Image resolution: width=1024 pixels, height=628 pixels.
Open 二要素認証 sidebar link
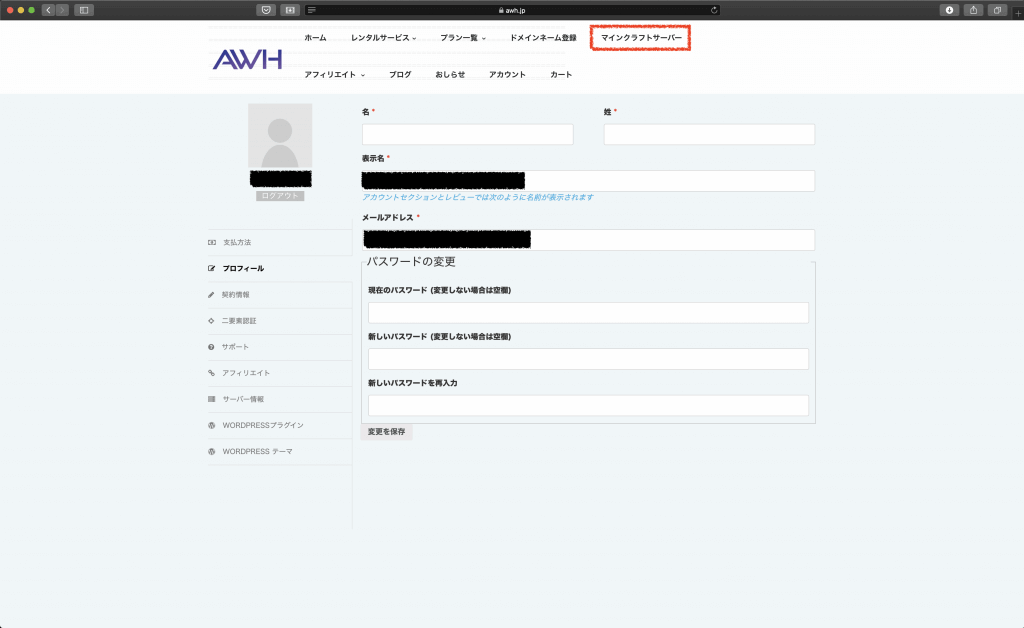238,321
